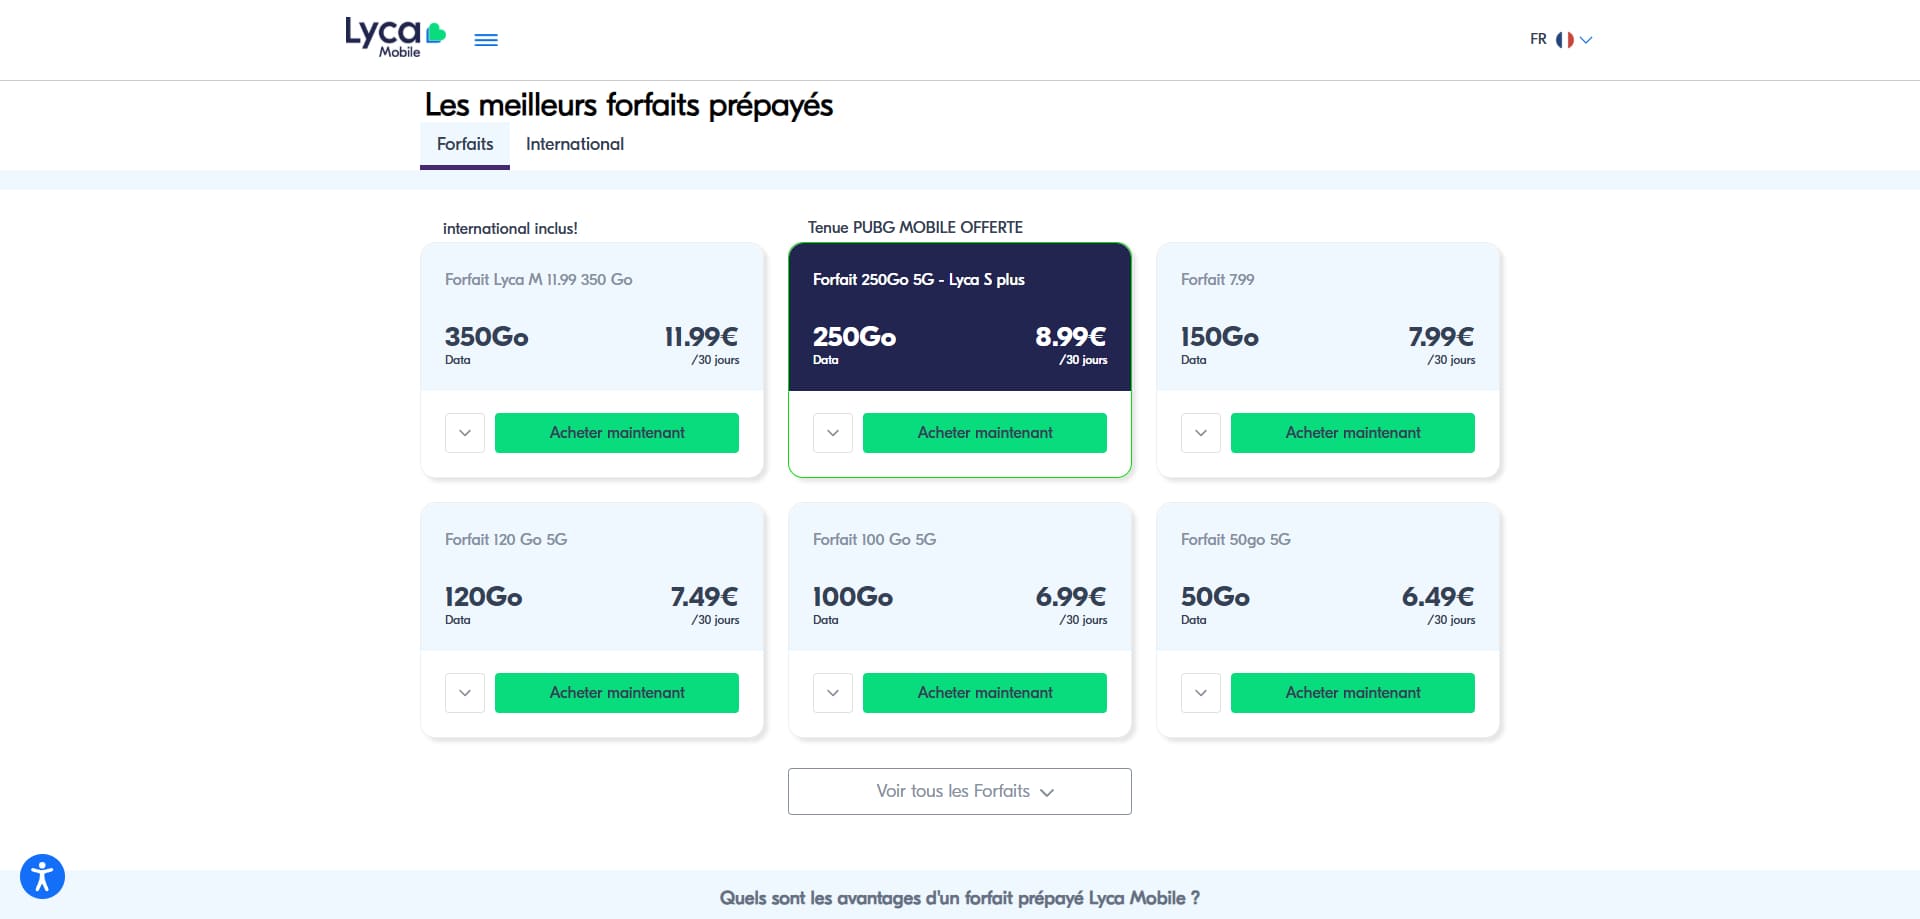The width and height of the screenshot is (1920, 919).
Task: Click the French flag icon
Action: coord(1565,40)
